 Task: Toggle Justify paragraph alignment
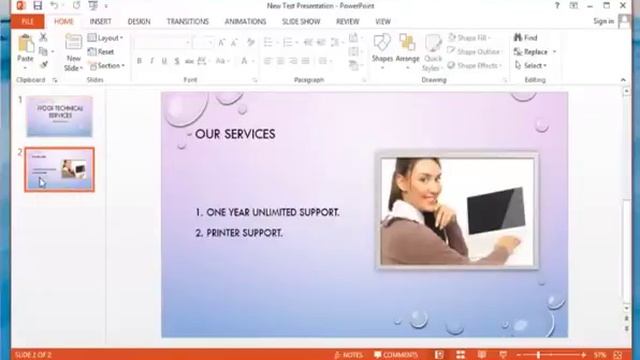click(306, 61)
